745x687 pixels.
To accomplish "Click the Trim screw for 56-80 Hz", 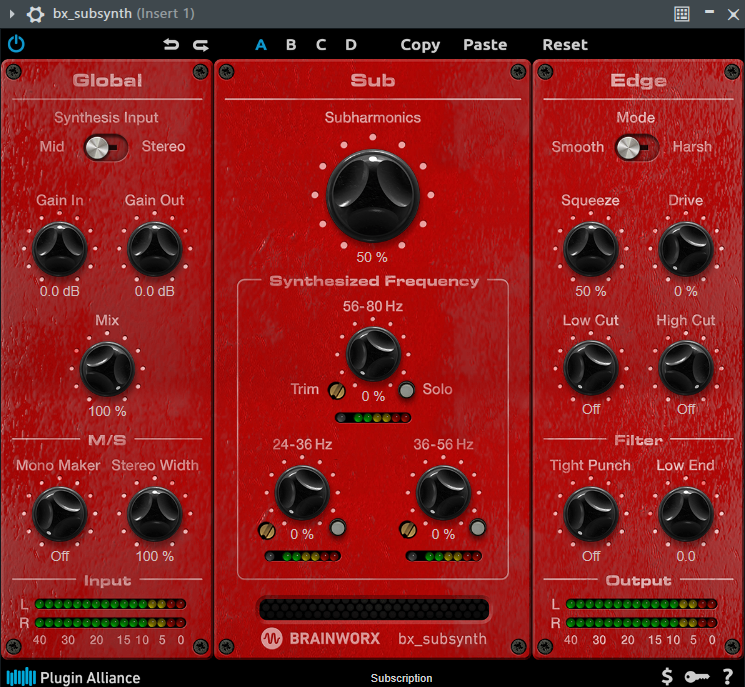I will coord(337,391).
